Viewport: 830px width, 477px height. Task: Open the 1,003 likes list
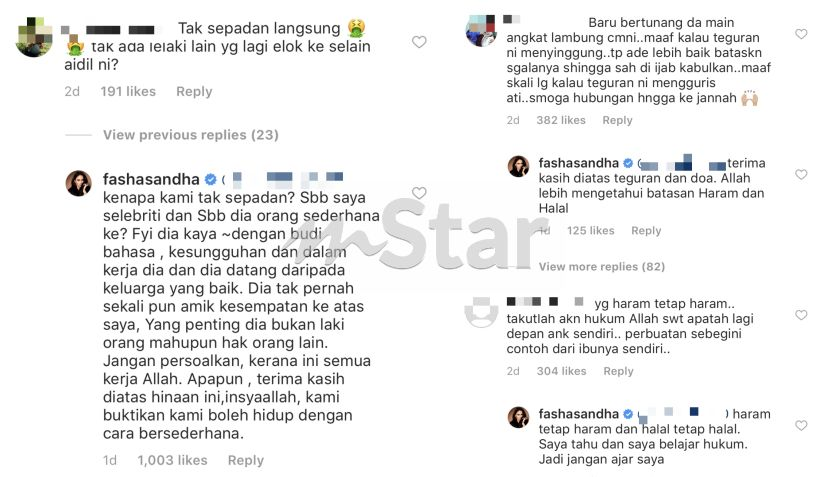173,461
